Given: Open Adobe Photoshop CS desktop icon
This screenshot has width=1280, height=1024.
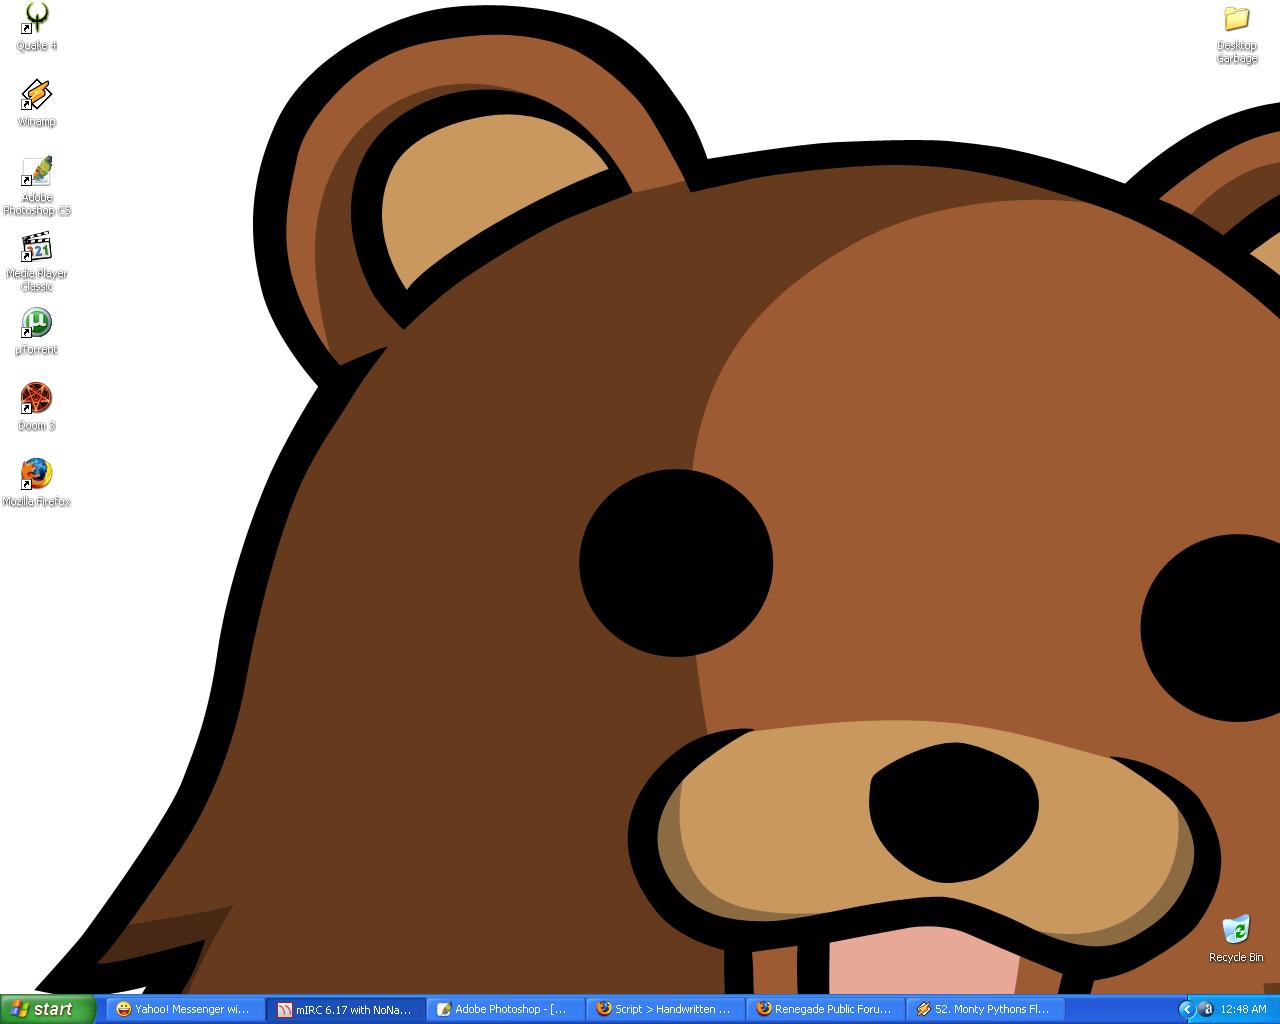Looking at the screenshot, I should tap(36, 172).
